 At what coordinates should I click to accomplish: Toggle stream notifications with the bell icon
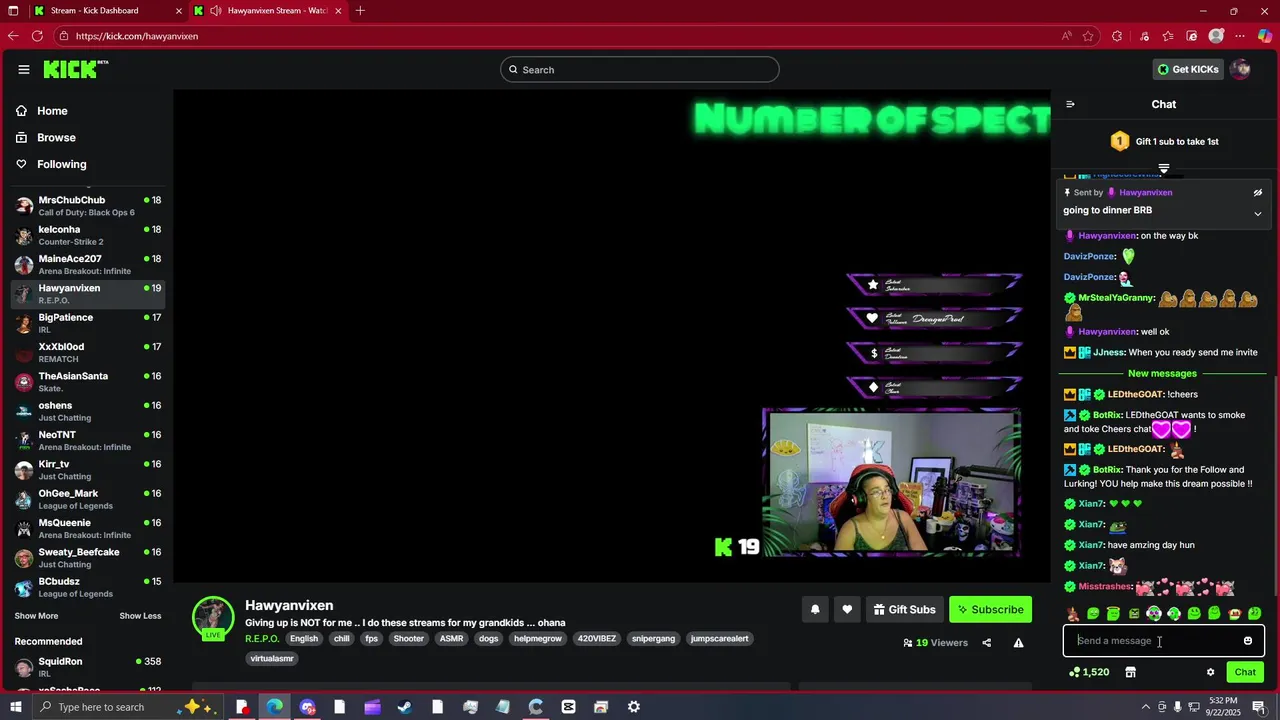tap(815, 609)
